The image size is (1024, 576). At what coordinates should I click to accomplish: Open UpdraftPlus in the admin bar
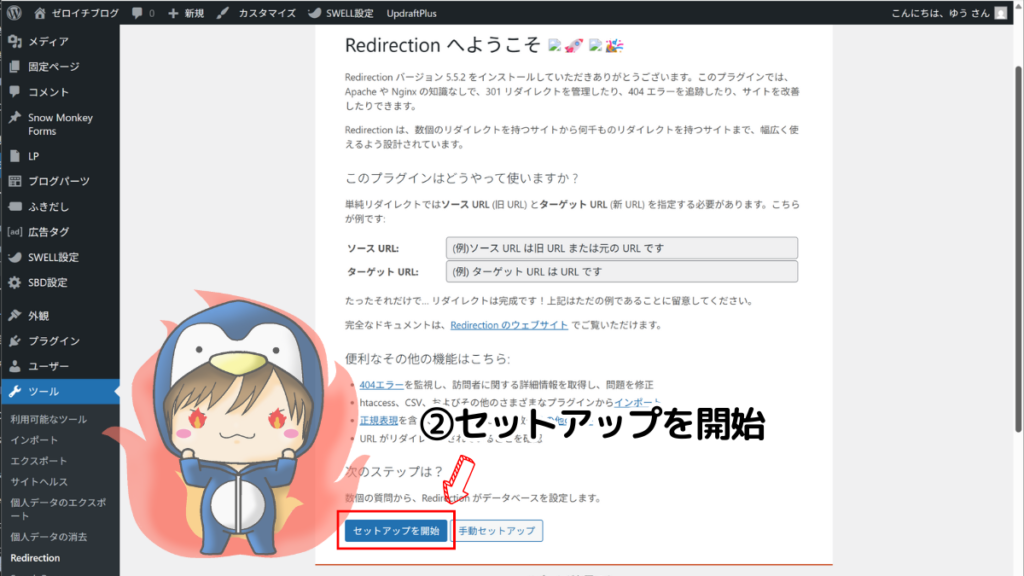pos(411,13)
